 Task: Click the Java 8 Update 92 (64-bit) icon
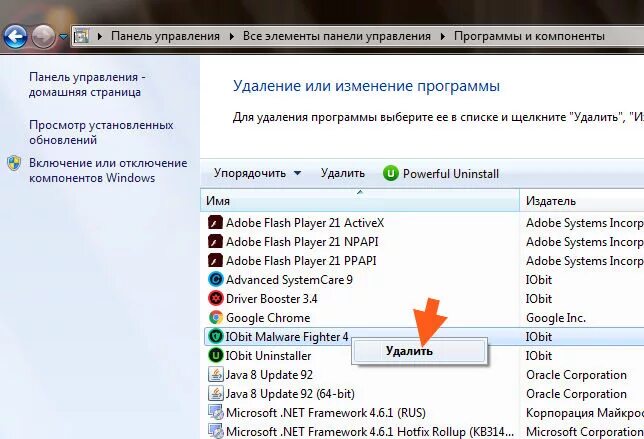[x=215, y=393]
